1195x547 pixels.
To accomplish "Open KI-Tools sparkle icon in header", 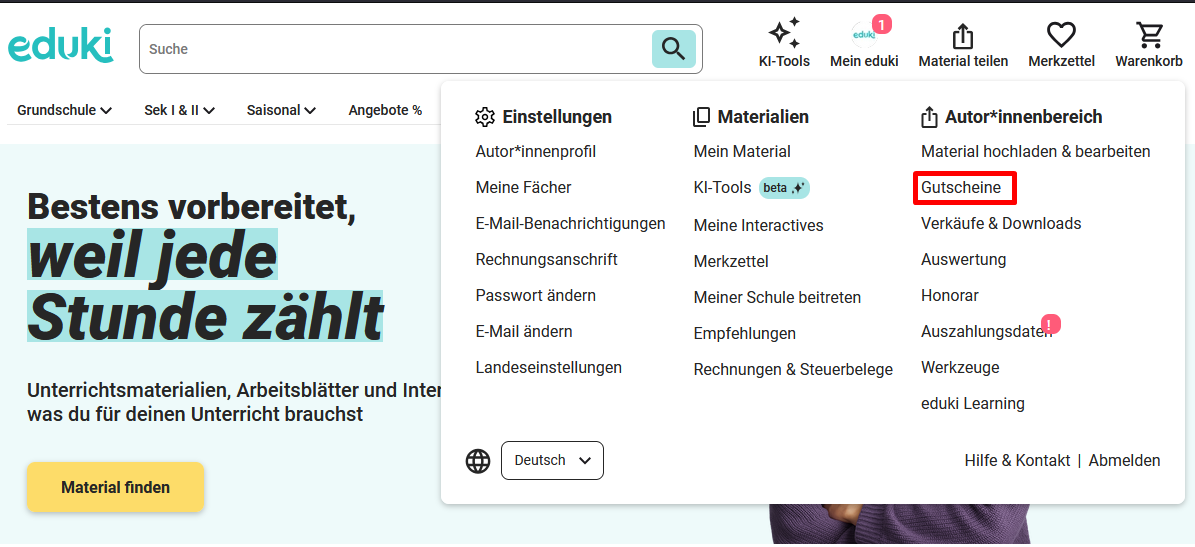I will point(784,35).
